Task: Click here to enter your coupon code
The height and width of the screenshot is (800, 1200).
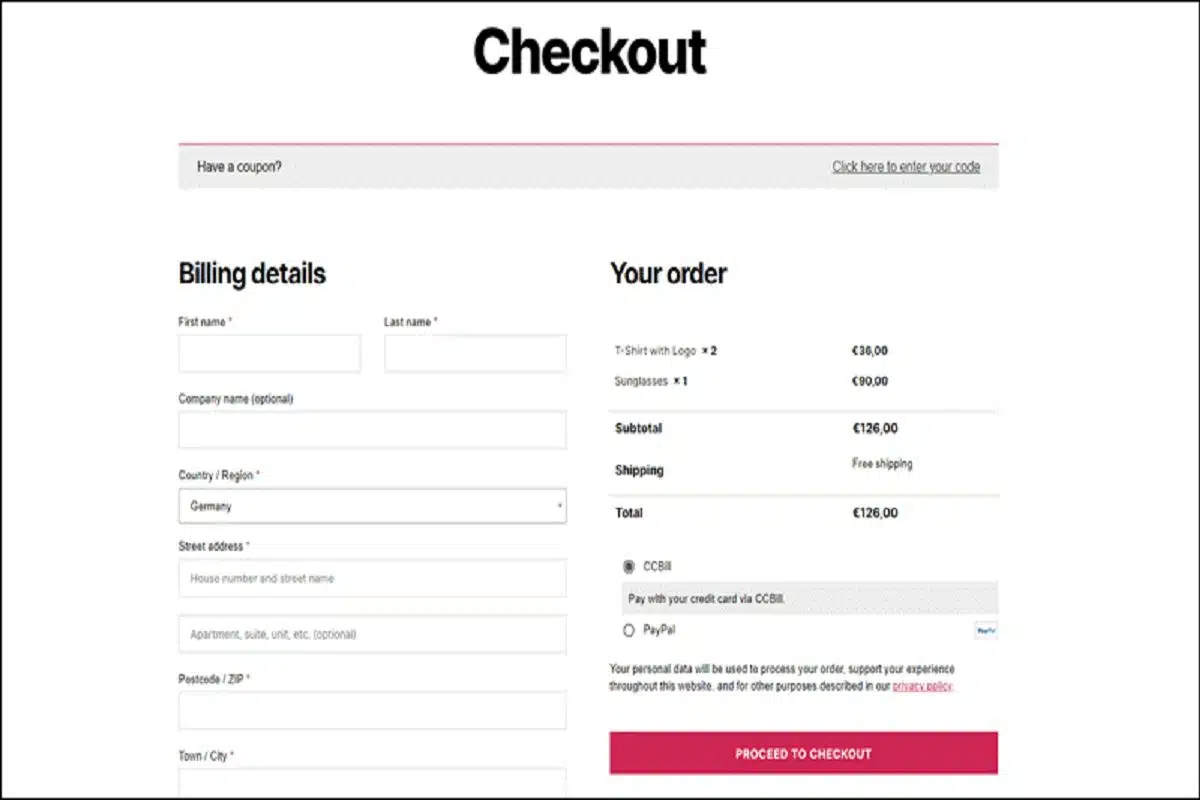Action: point(908,167)
